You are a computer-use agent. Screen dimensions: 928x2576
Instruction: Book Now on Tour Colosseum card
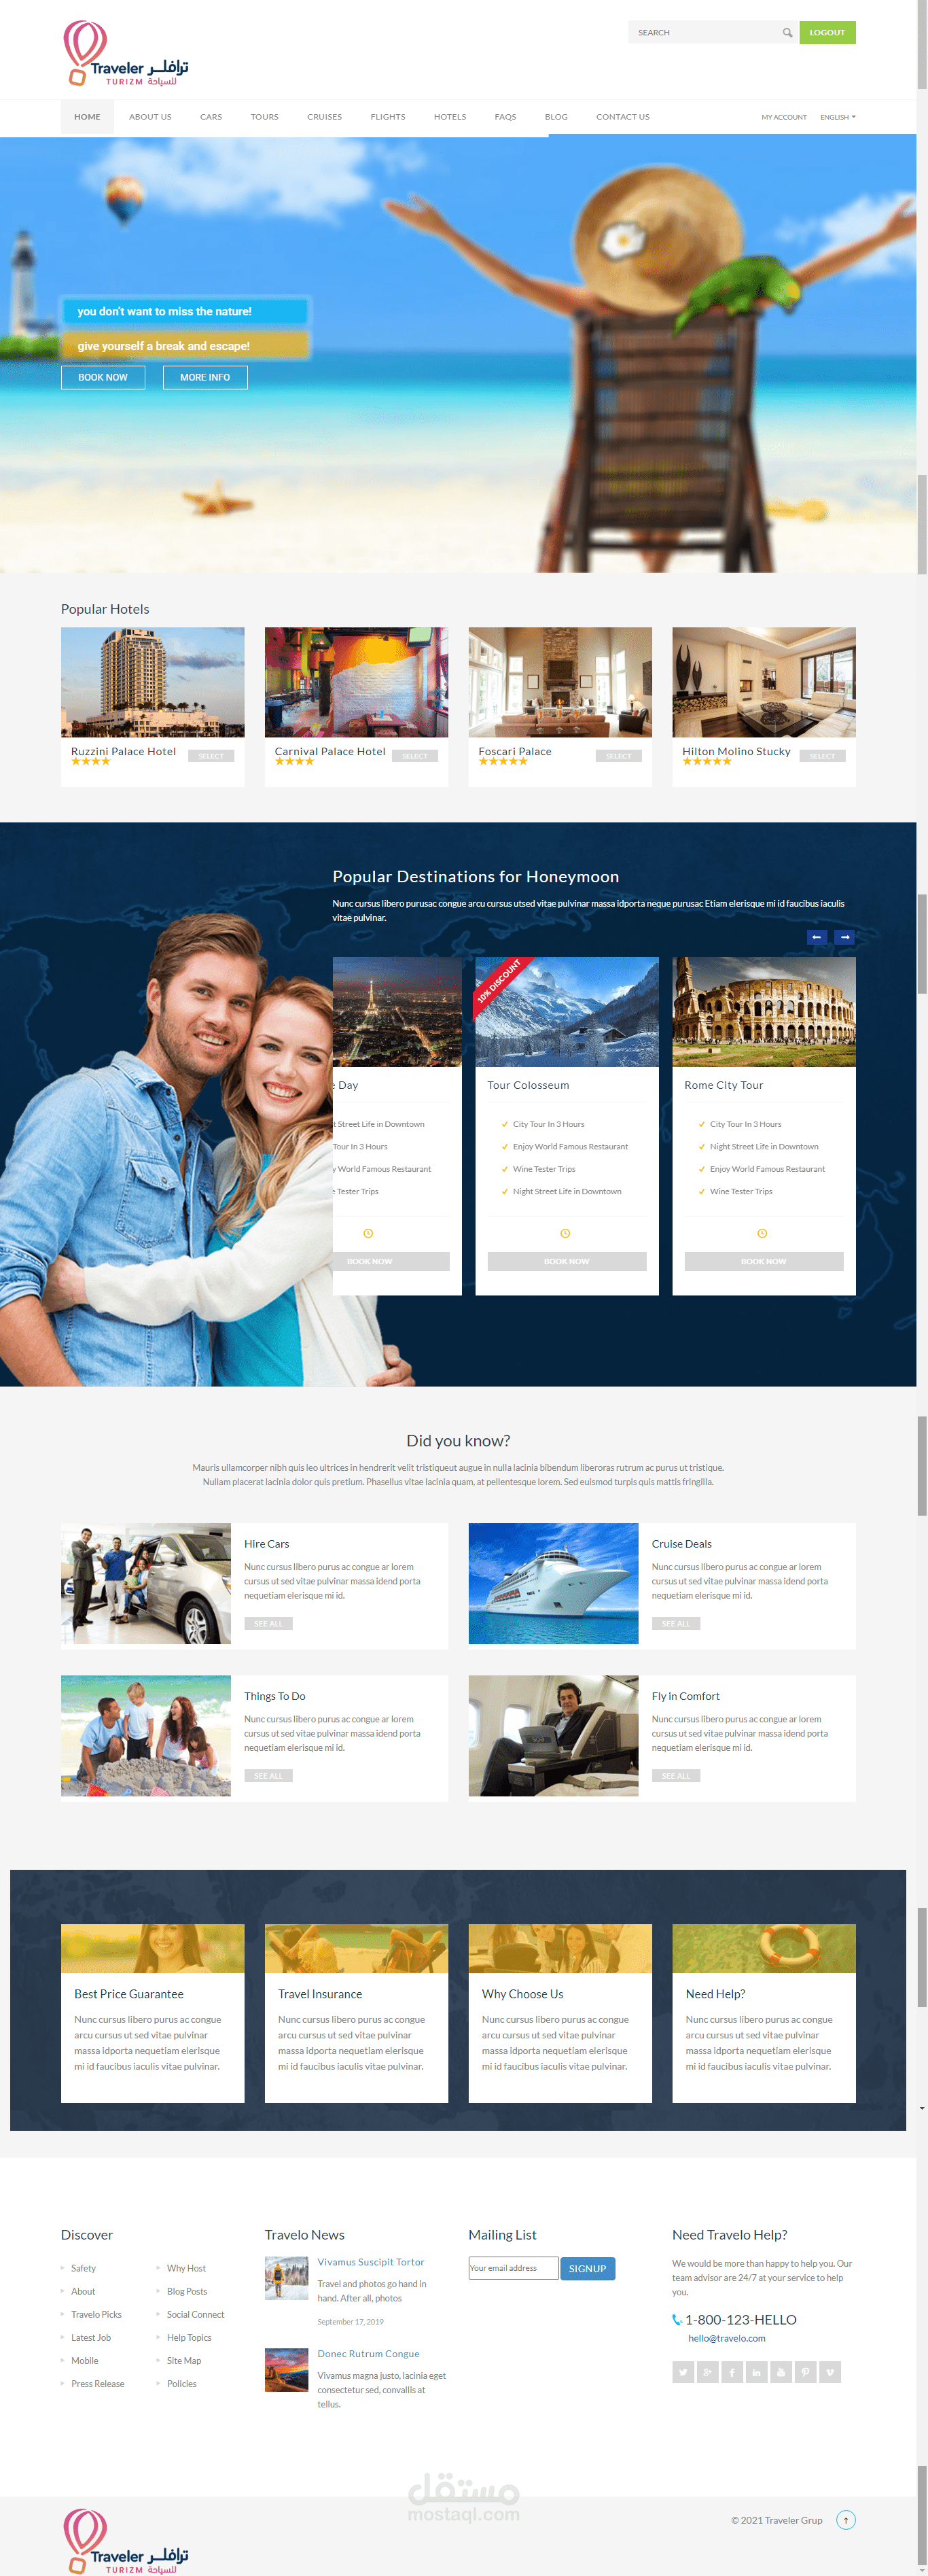point(567,1261)
